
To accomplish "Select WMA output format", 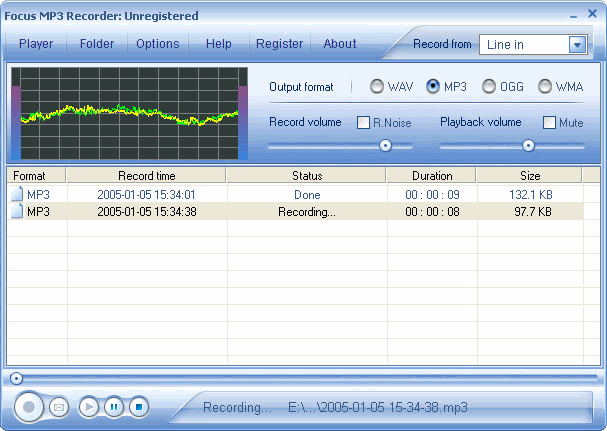I will click(545, 86).
